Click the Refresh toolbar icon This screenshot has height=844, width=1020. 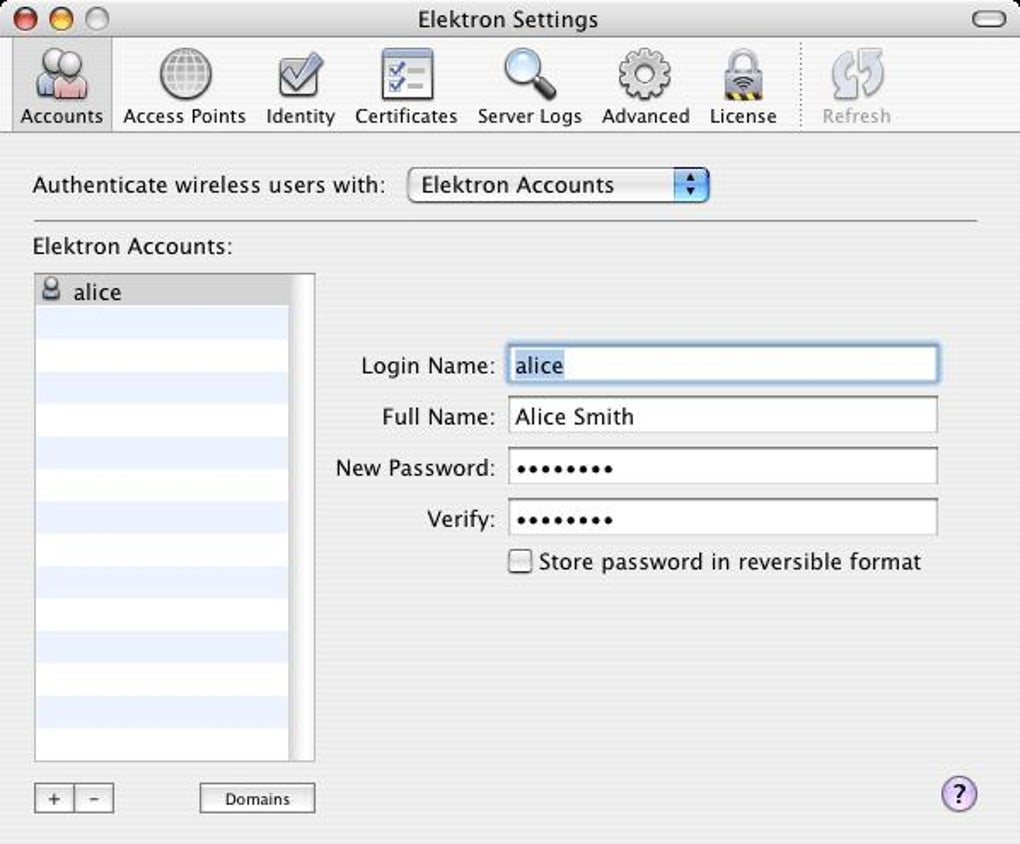tap(857, 85)
